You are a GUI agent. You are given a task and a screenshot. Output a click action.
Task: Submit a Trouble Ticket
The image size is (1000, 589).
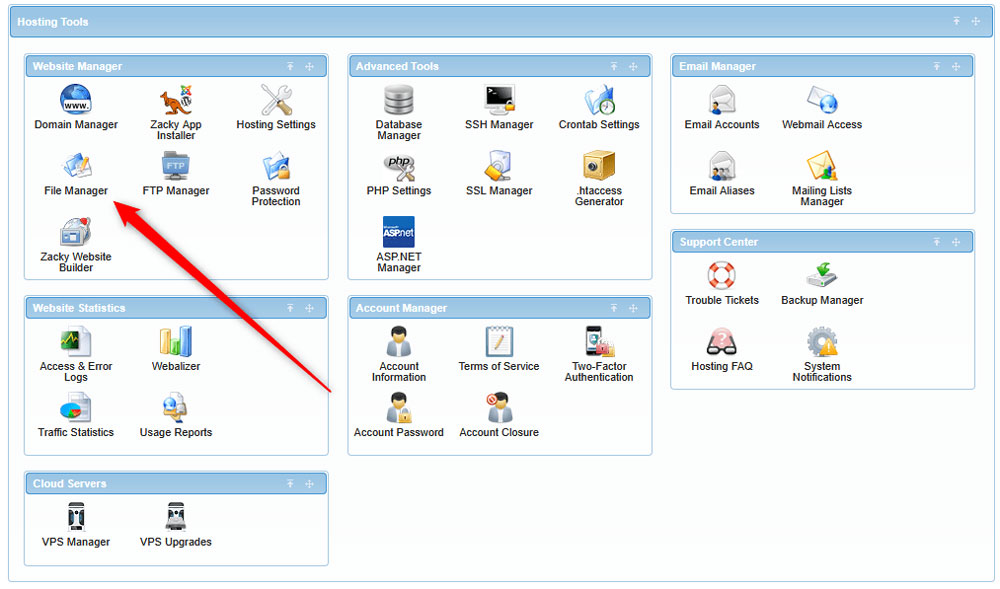coord(722,283)
